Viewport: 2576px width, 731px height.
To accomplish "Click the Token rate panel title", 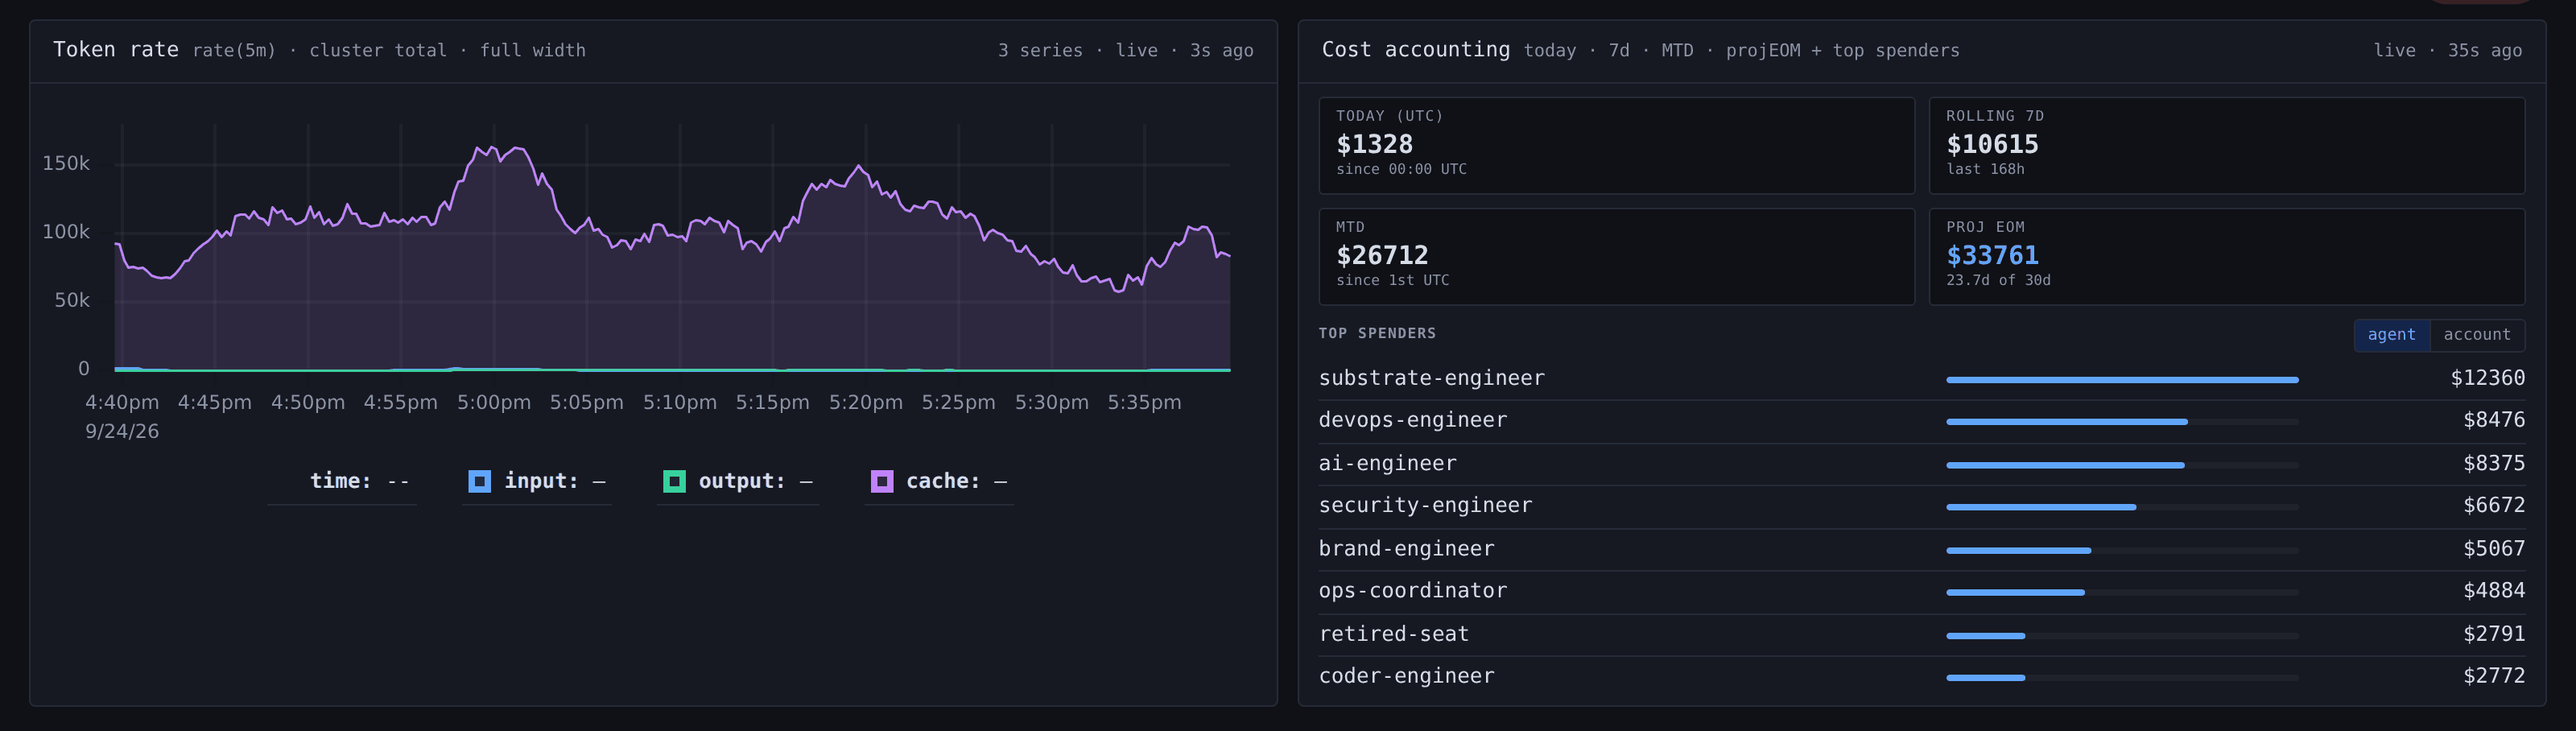I will point(116,50).
